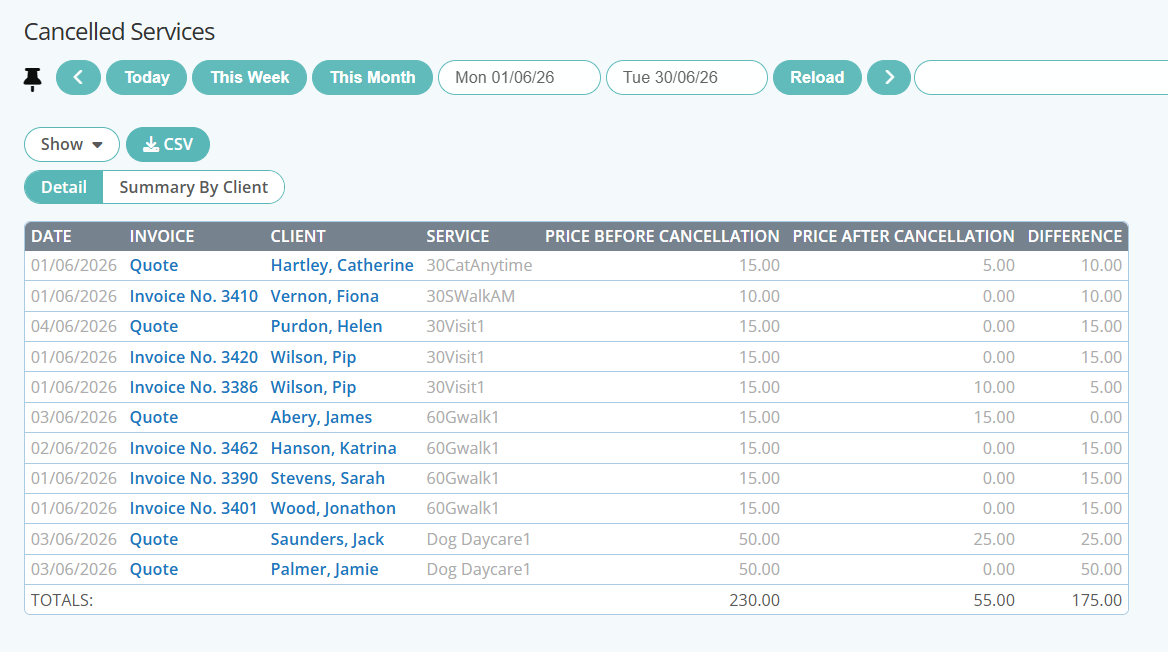This screenshot has width=1168, height=652.
Task: Click the end date field Tue 30/06/26
Action: click(687, 77)
